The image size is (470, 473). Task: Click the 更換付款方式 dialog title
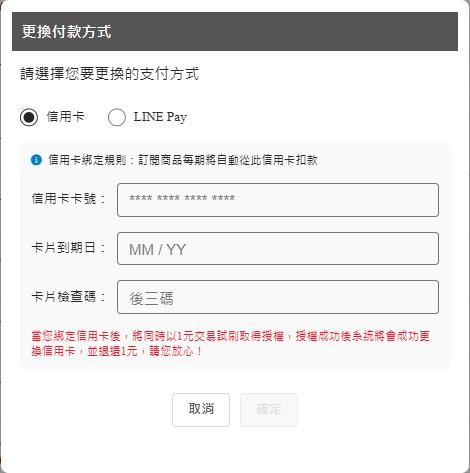(x=66, y=32)
